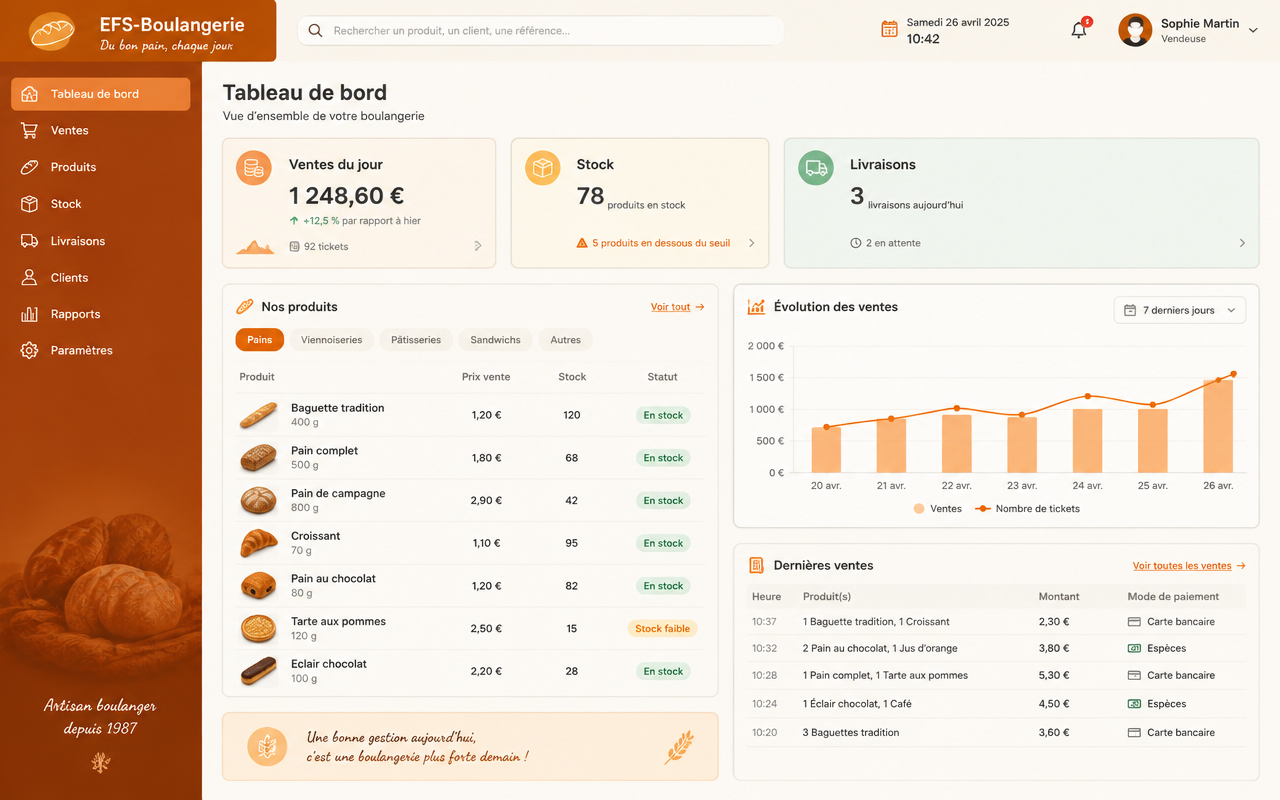Click the search magnifier icon
This screenshot has width=1280, height=800.
tap(315, 31)
